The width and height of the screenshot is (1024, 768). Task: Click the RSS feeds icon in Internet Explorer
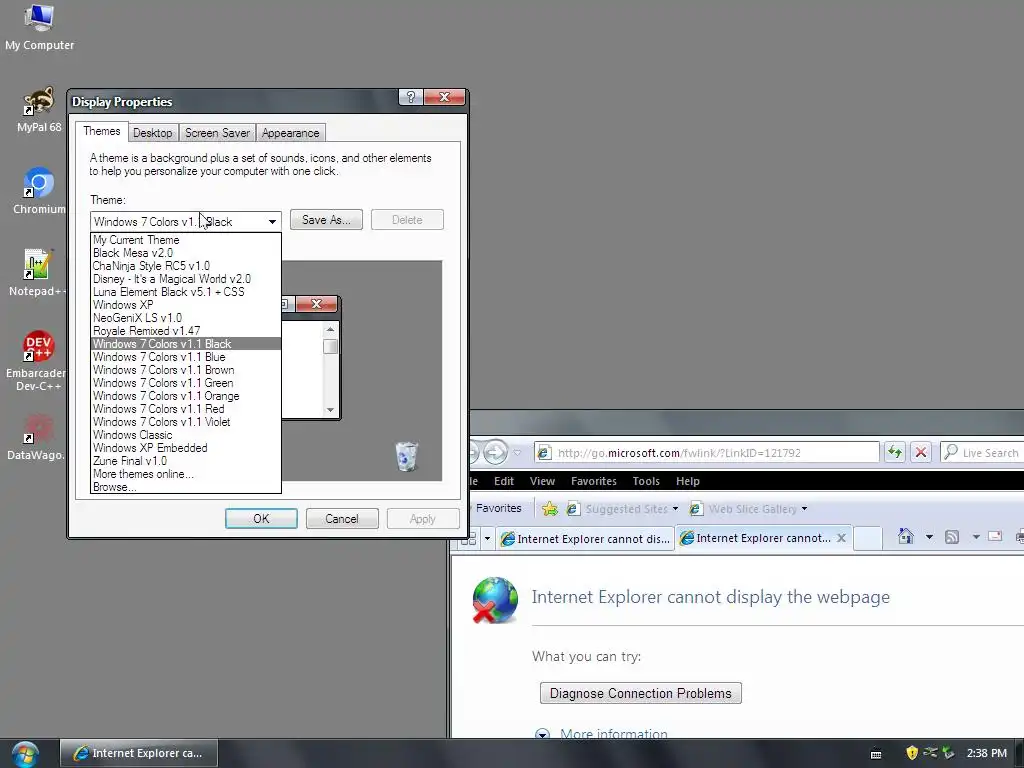coord(952,537)
